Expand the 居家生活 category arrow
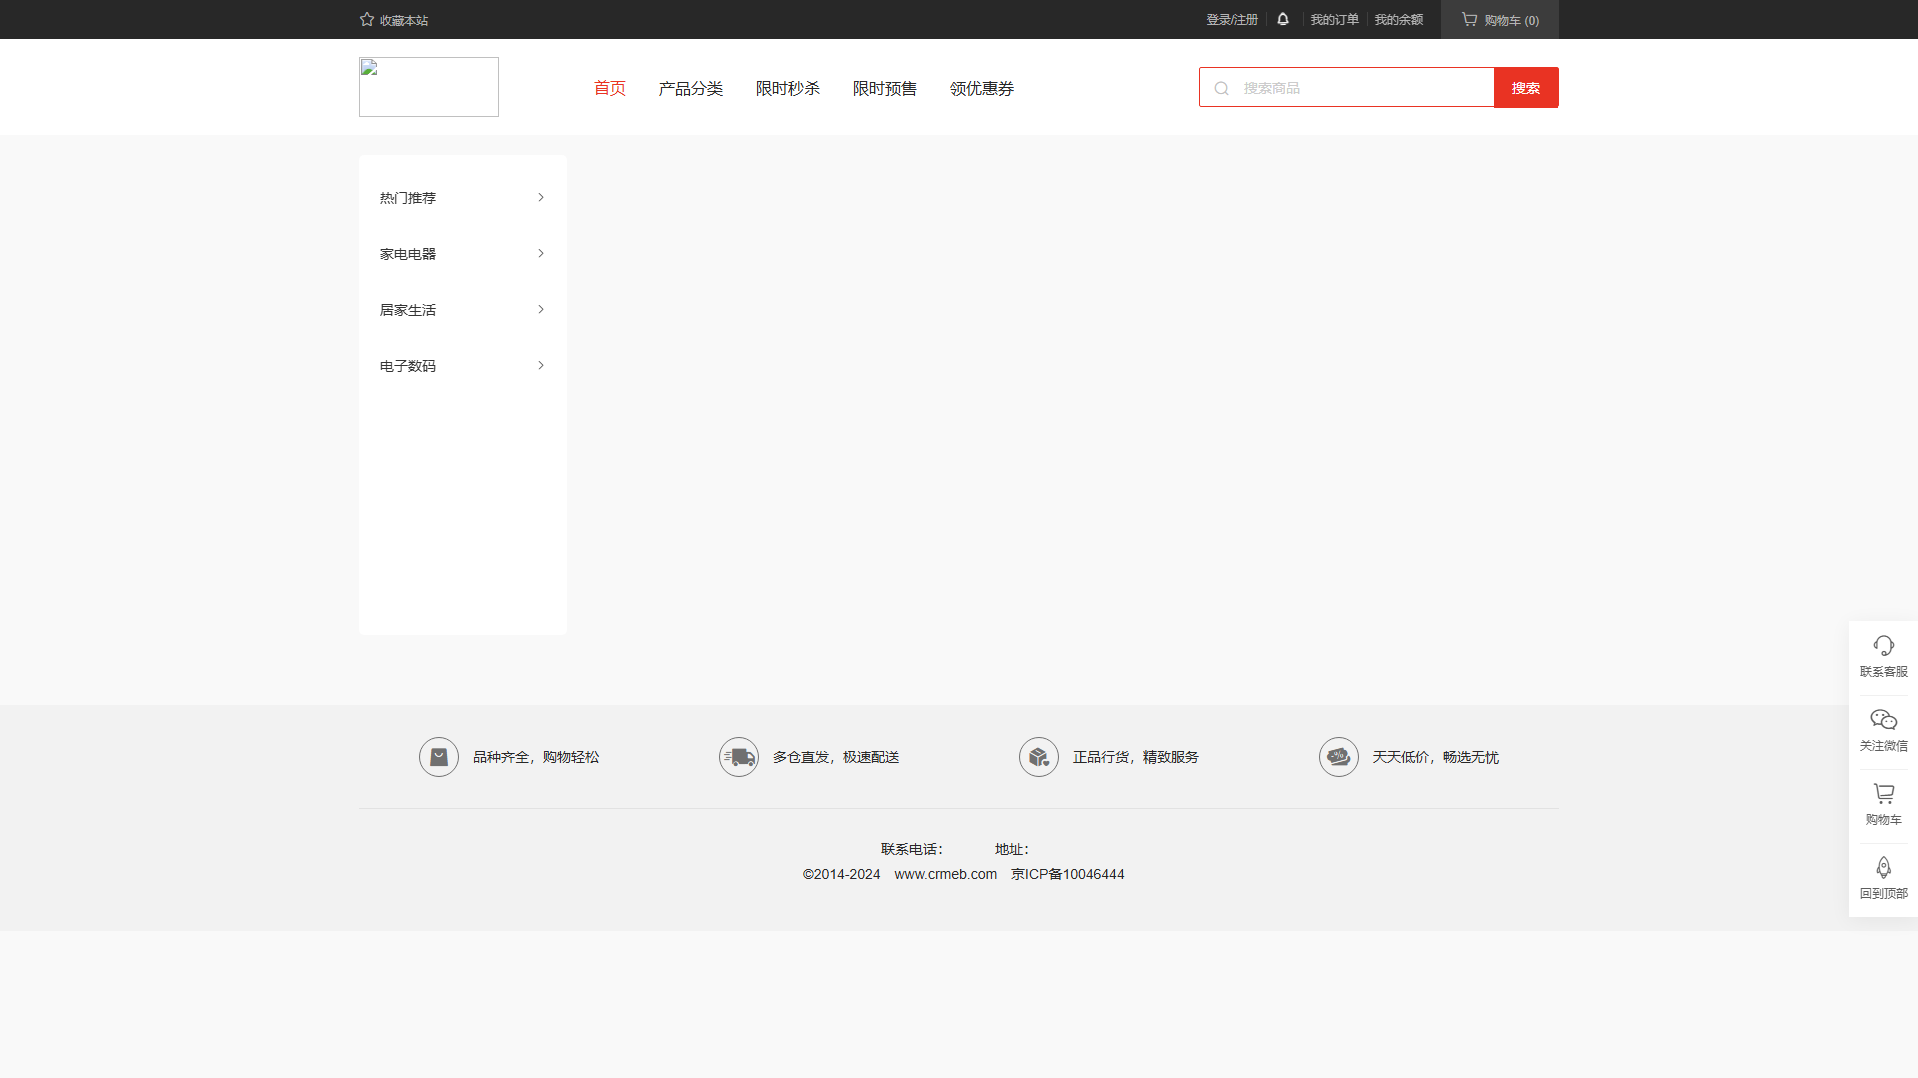This screenshot has width=1918, height=1078. [x=541, y=309]
